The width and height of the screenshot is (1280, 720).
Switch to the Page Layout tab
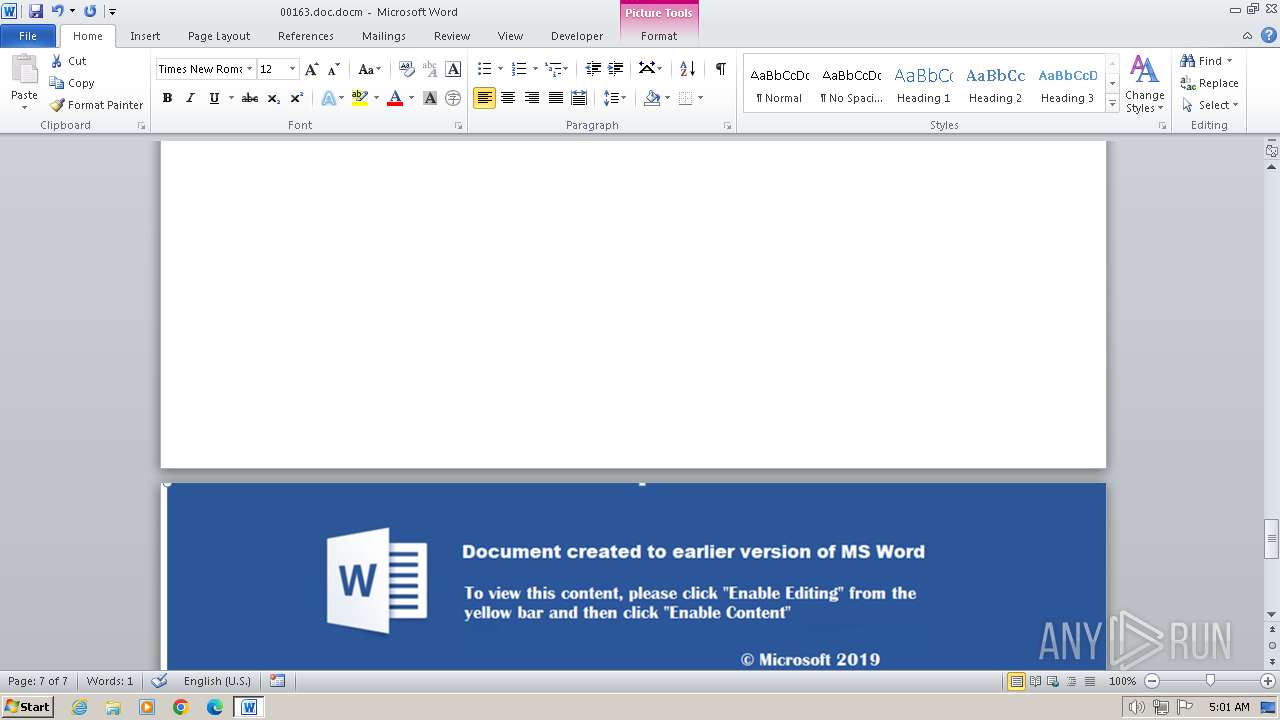(x=219, y=36)
